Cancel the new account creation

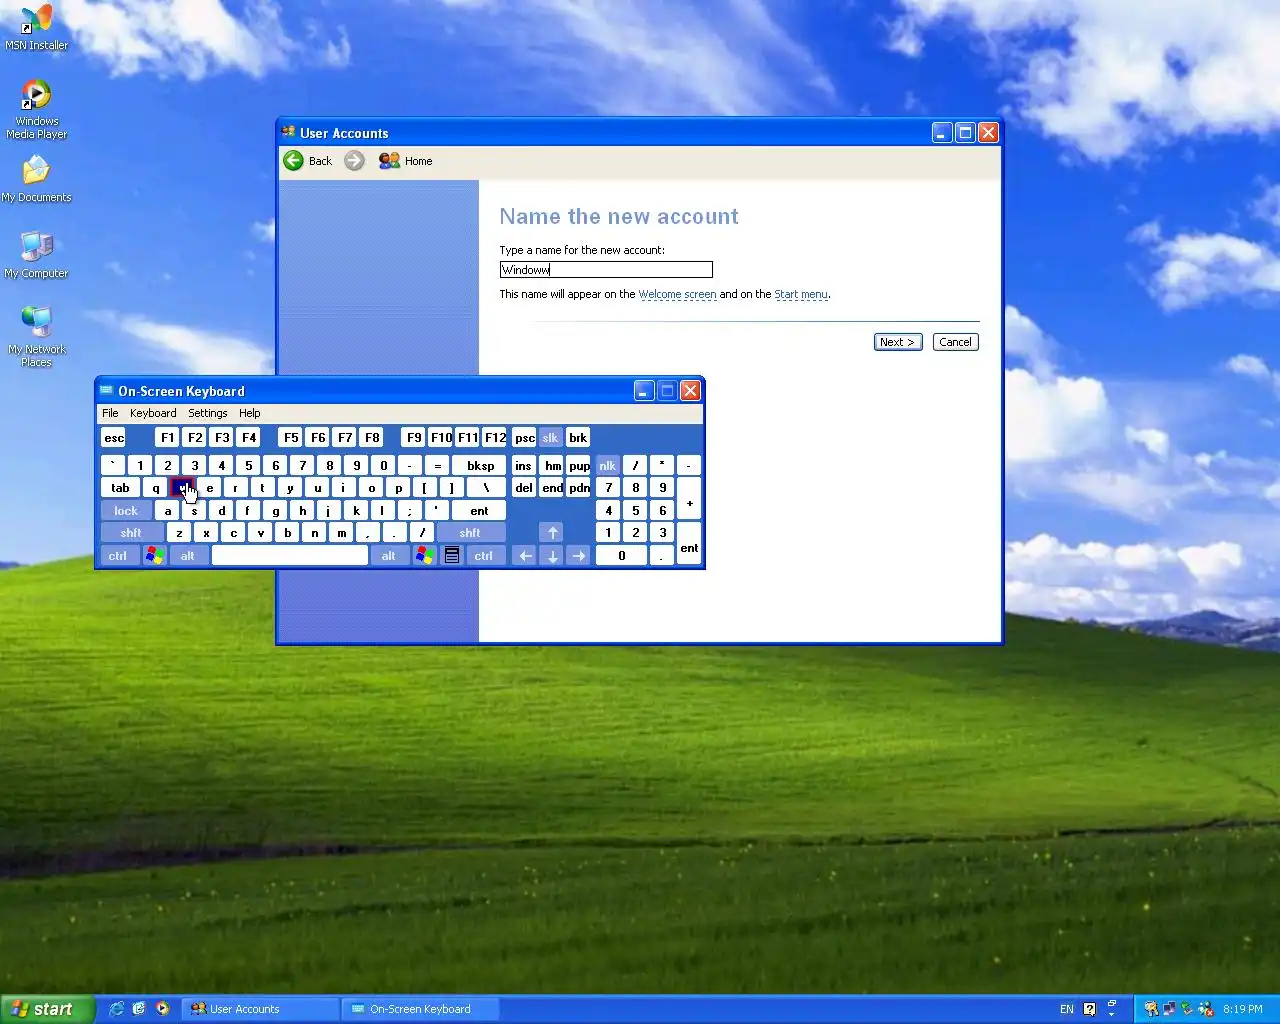click(x=955, y=342)
